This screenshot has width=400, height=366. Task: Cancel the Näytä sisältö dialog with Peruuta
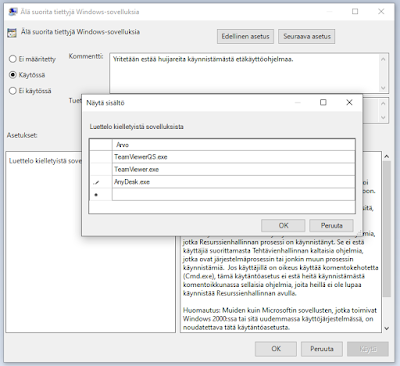[x=331, y=226]
